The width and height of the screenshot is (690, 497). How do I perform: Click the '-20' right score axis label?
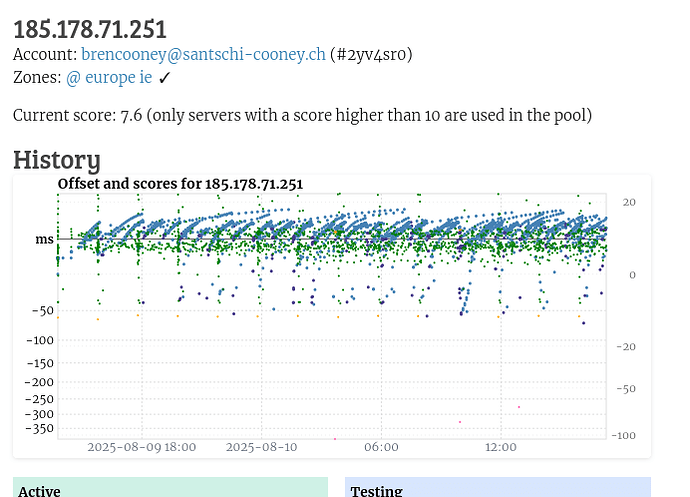coord(626,347)
